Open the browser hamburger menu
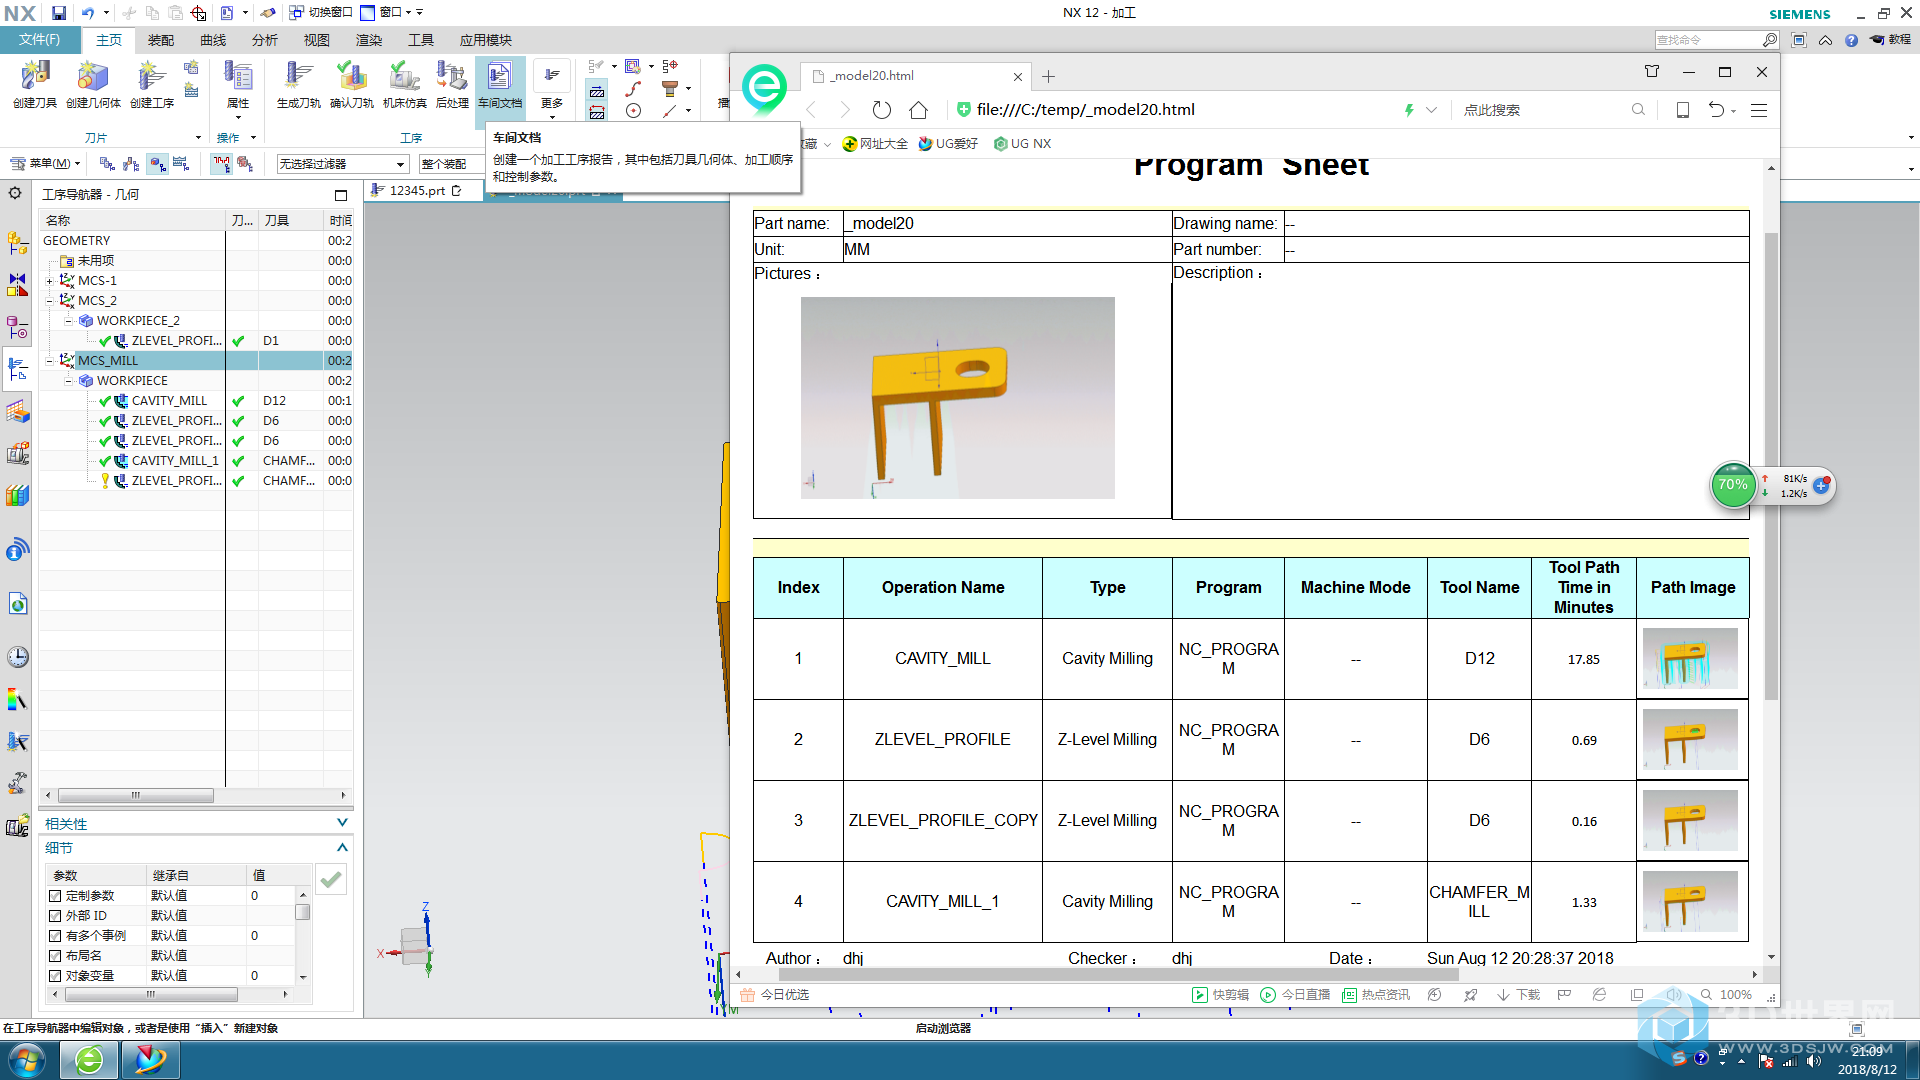Screen dimensions: 1920x1080 click(1759, 110)
